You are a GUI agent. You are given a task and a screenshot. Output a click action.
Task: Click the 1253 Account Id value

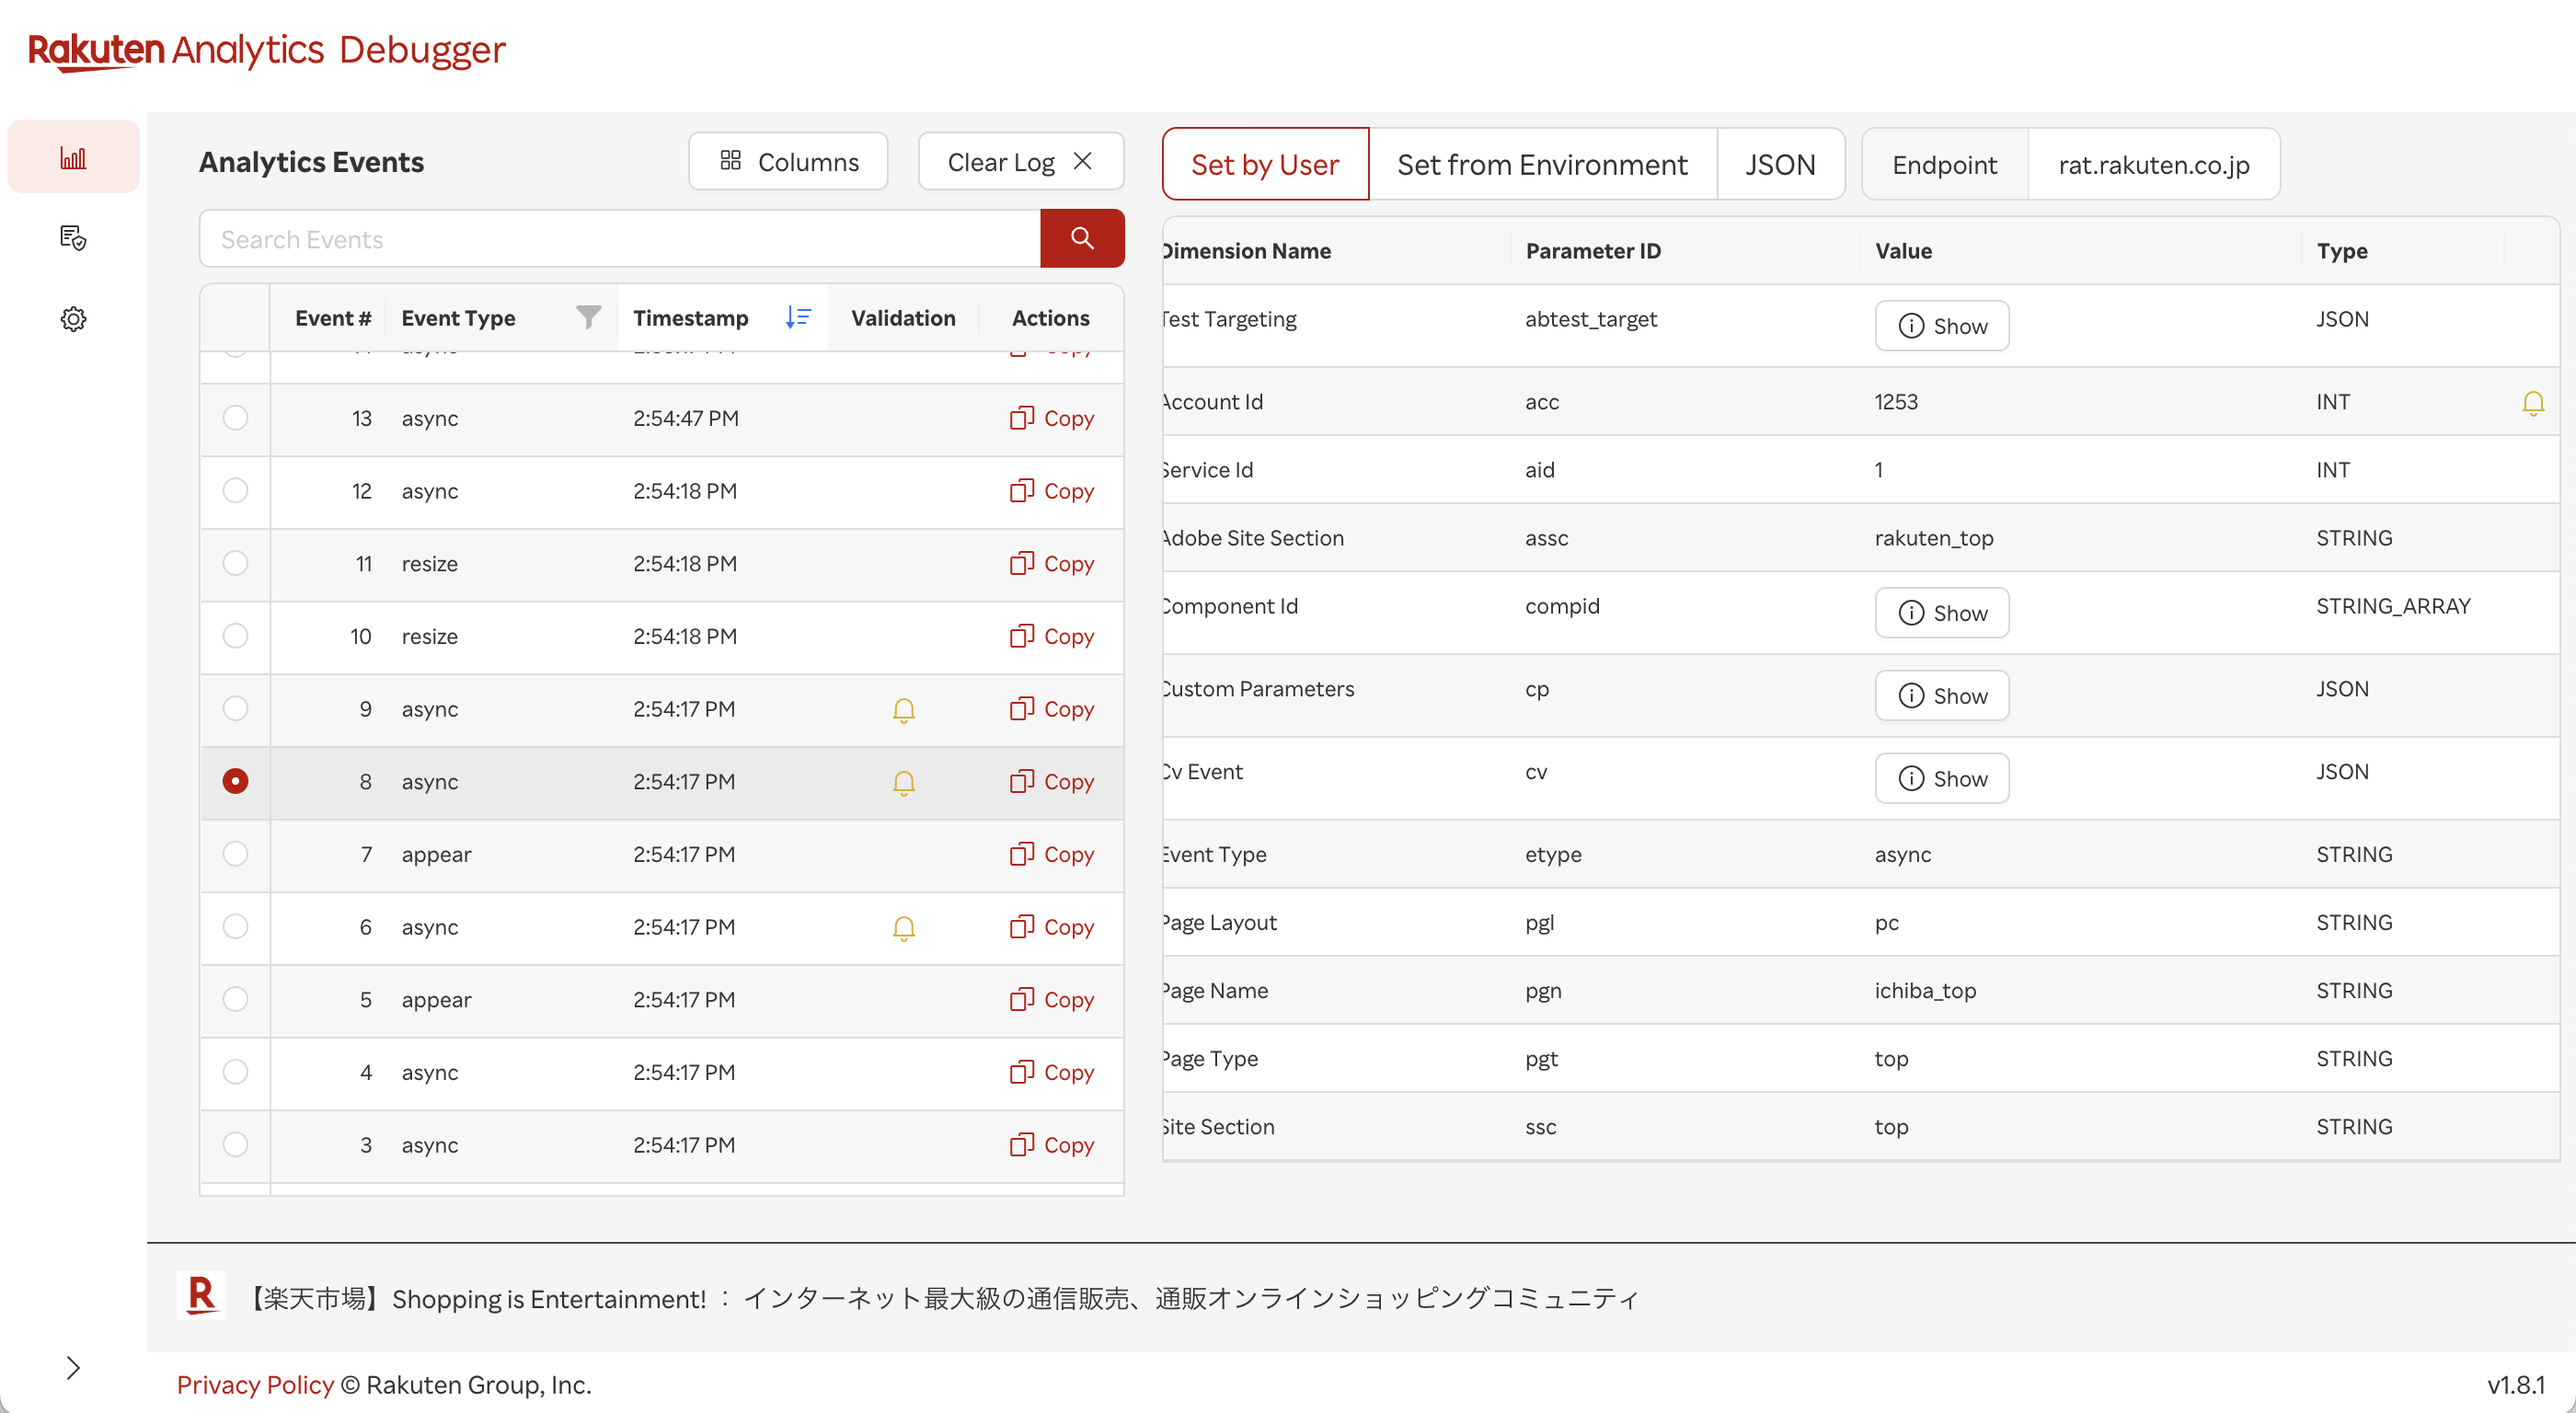click(x=1896, y=402)
